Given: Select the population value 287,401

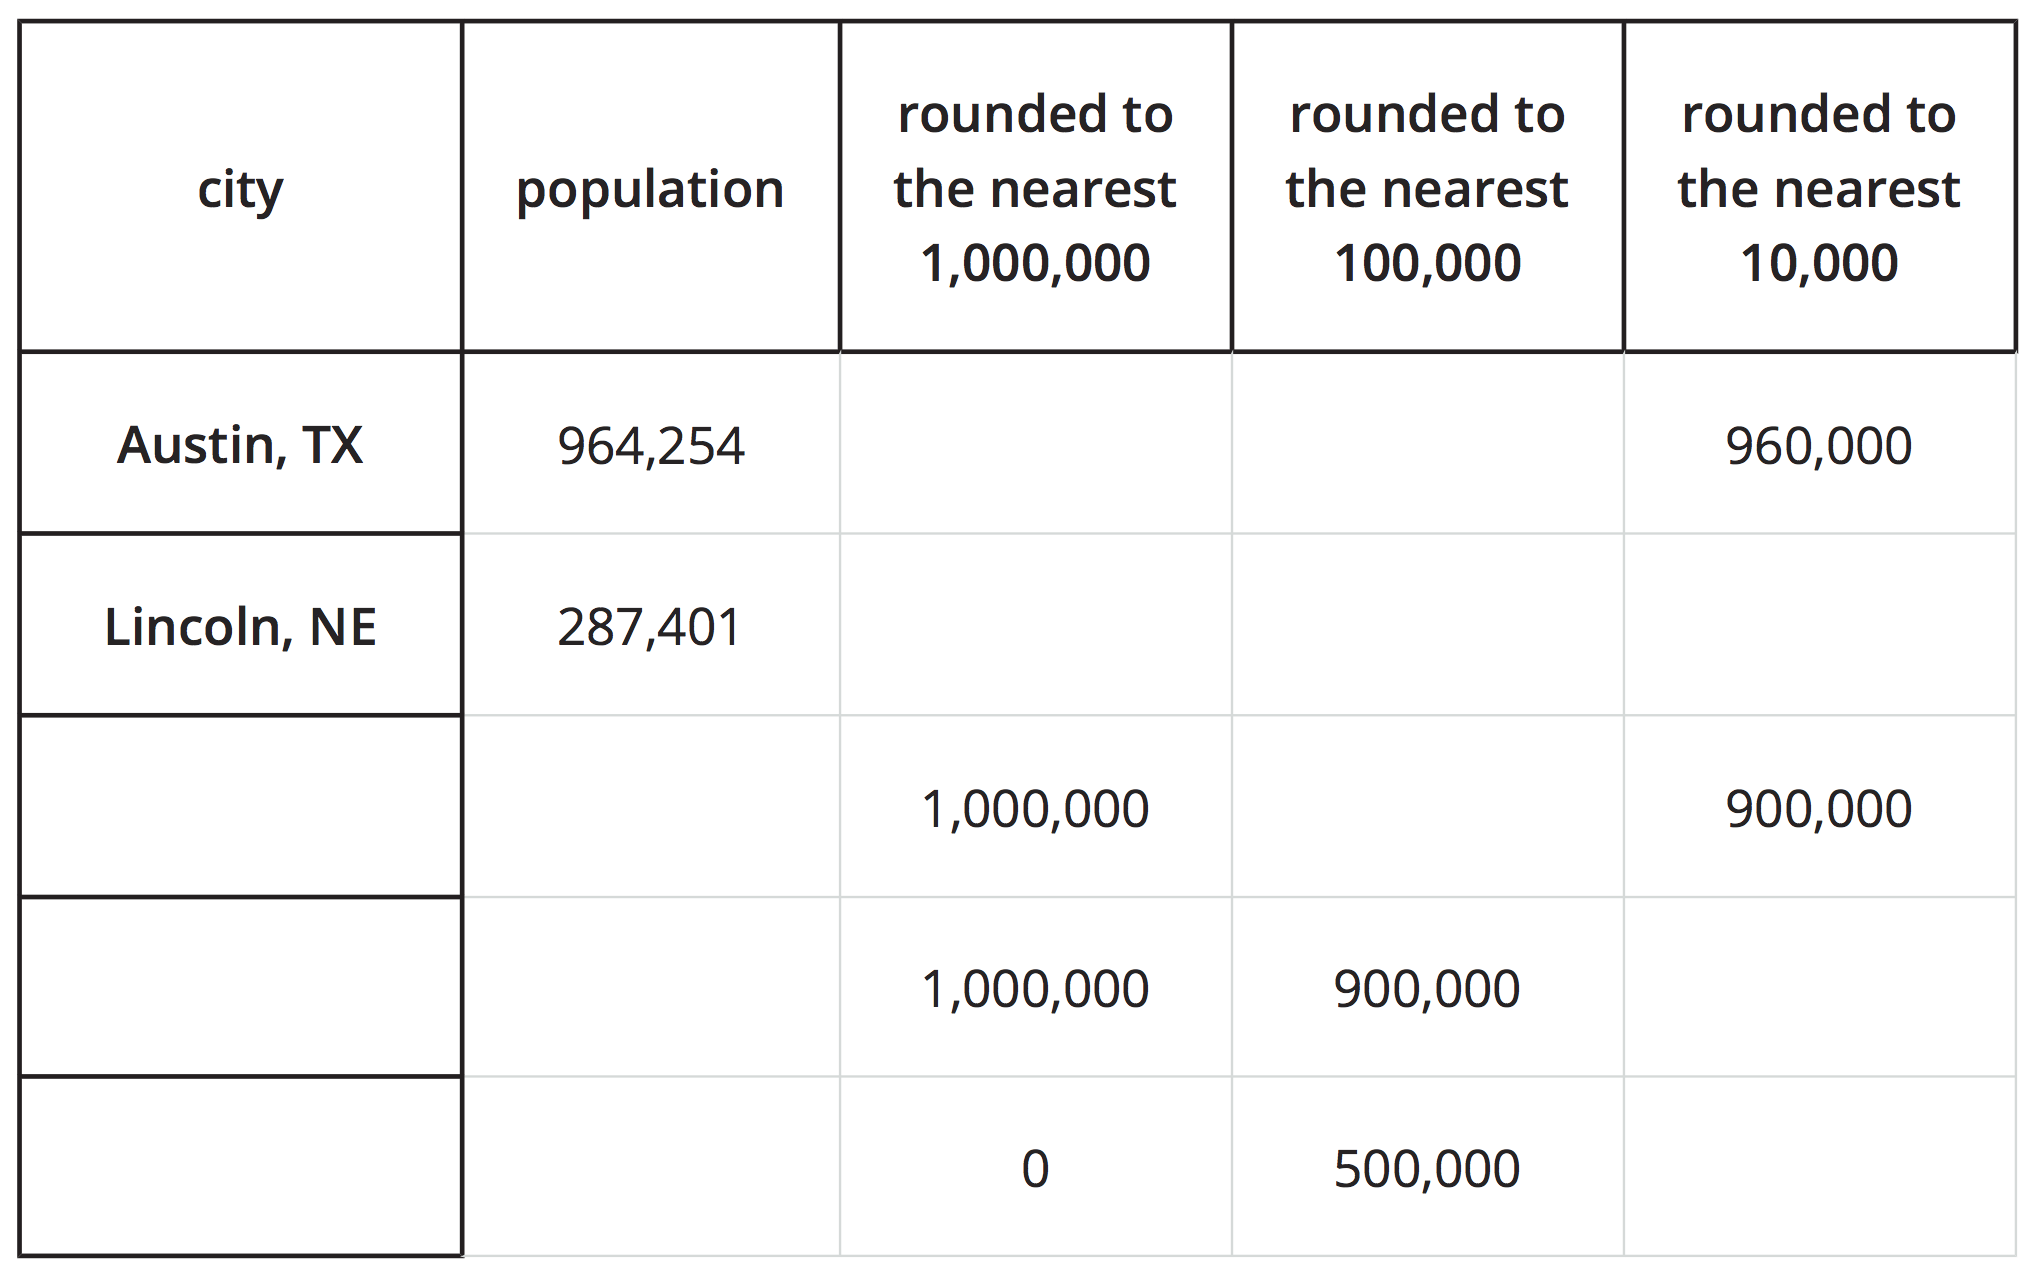Looking at the screenshot, I should coord(649,627).
